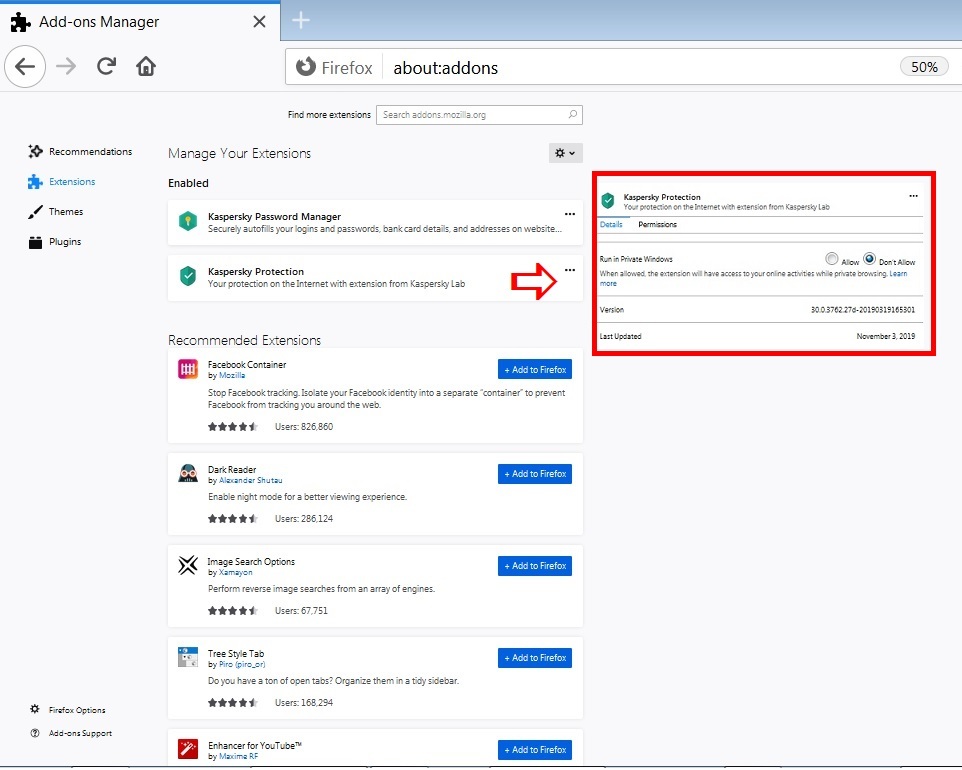
Task: Add Dark Reader to Firefox
Action: [535, 474]
